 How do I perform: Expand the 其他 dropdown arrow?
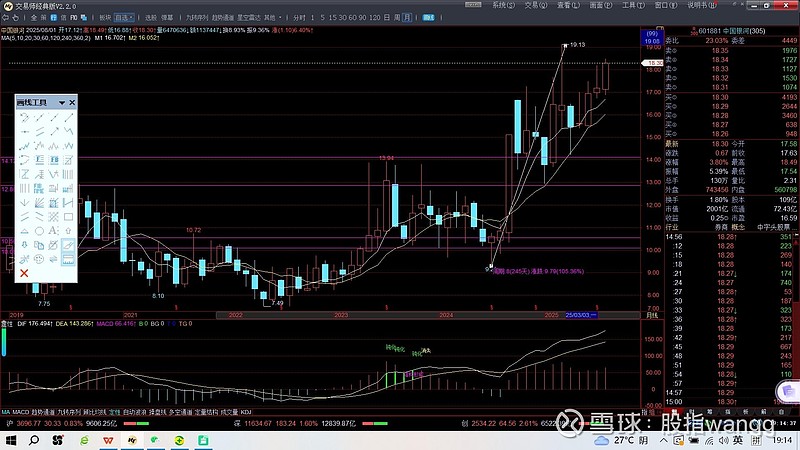point(281,17)
